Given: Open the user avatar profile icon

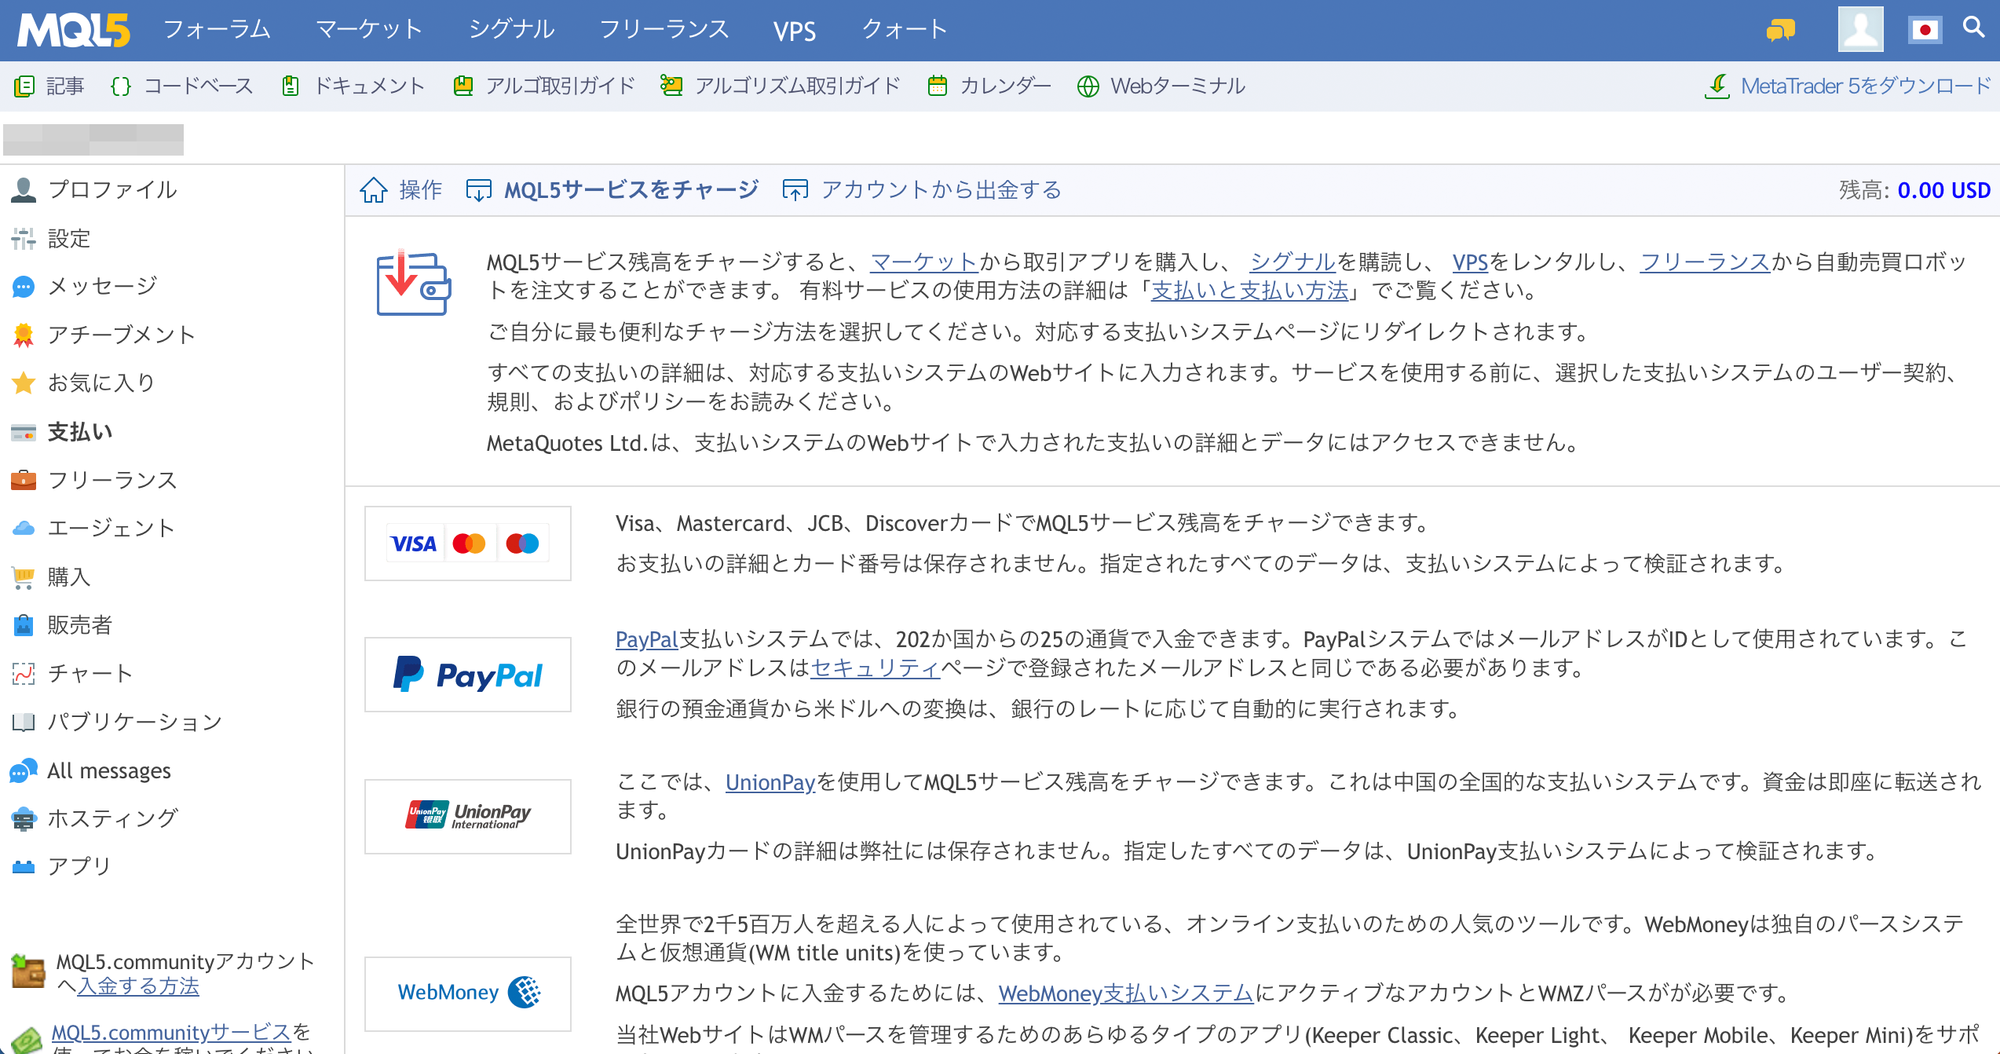Looking at the screenshot, I should pos(1860,29).
